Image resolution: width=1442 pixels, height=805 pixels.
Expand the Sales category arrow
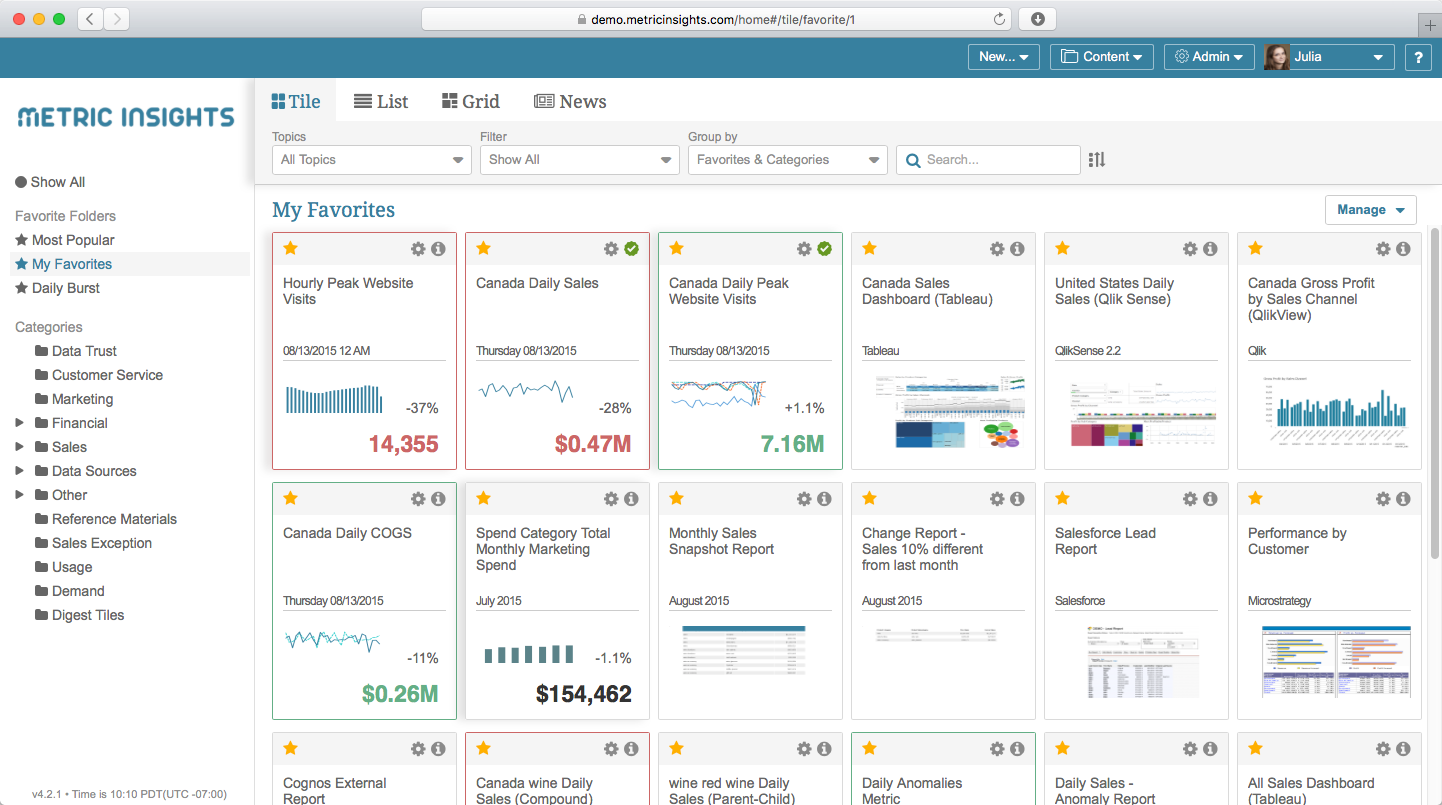pyautogui.click(x=20, y=447)
